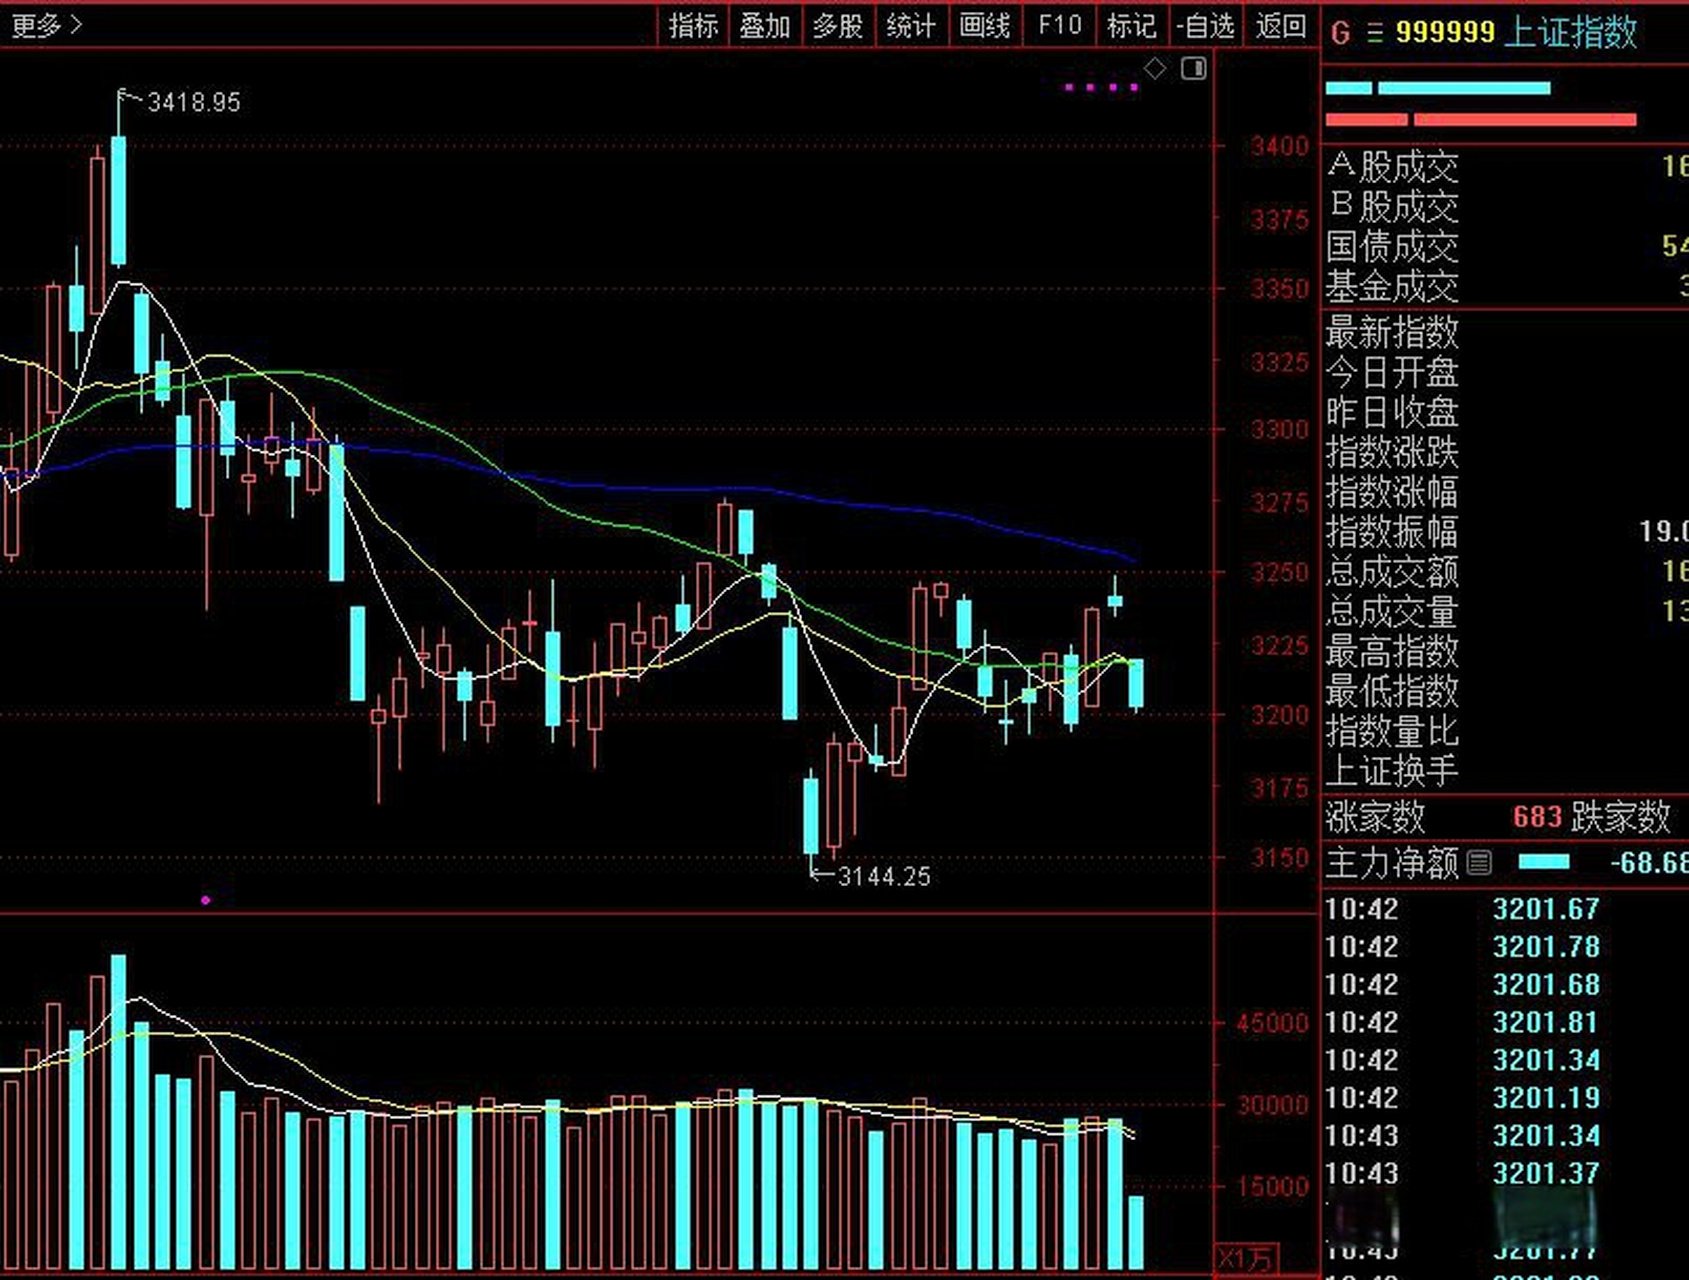The image size is (1689, 1280).
Task: Select the 基金成交 row label
Action: click(x=1392, y=286)
